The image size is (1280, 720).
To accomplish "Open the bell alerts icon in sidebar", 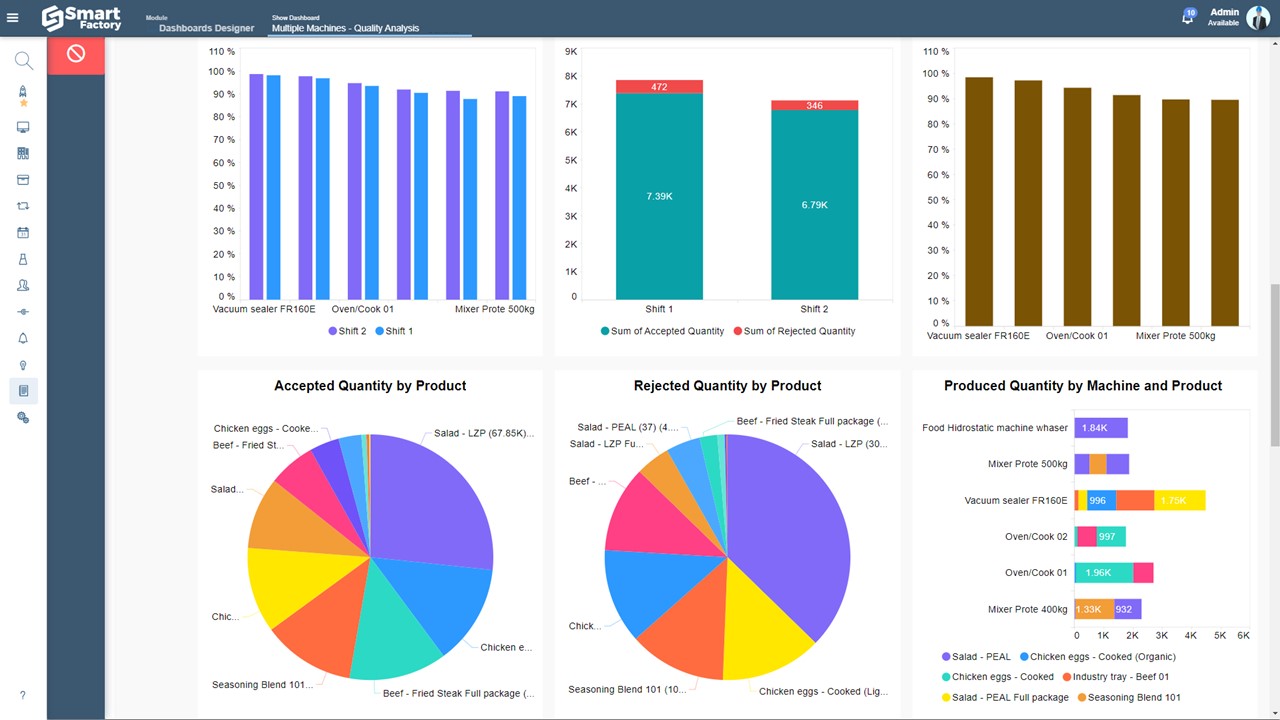I will pyautogui.click(x=23, y=338).
